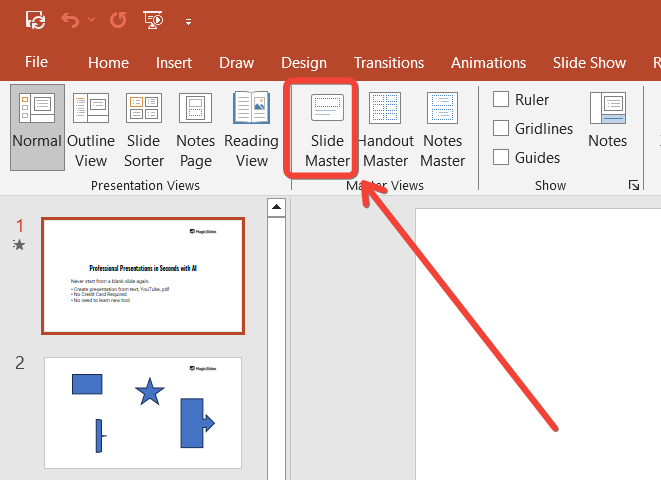Start presentation from beginning in Quick Access
This screenshot has height=480, width=661.
point(153,20)
